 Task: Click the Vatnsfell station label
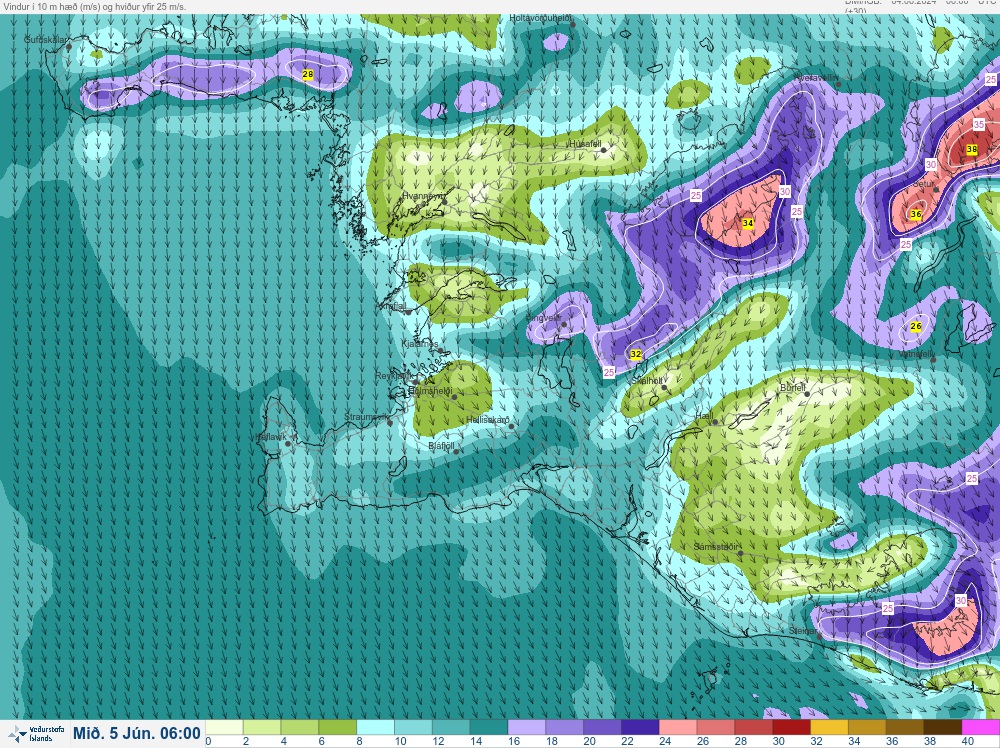click(x=916, y=354)
